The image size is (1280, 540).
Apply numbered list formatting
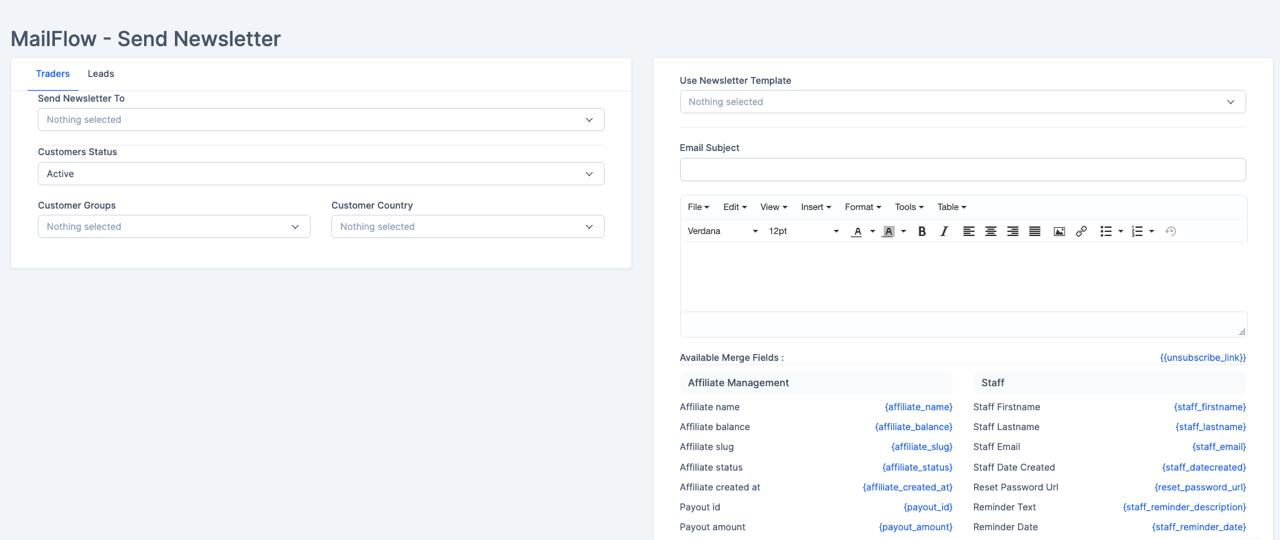[x=1137, y=231]
